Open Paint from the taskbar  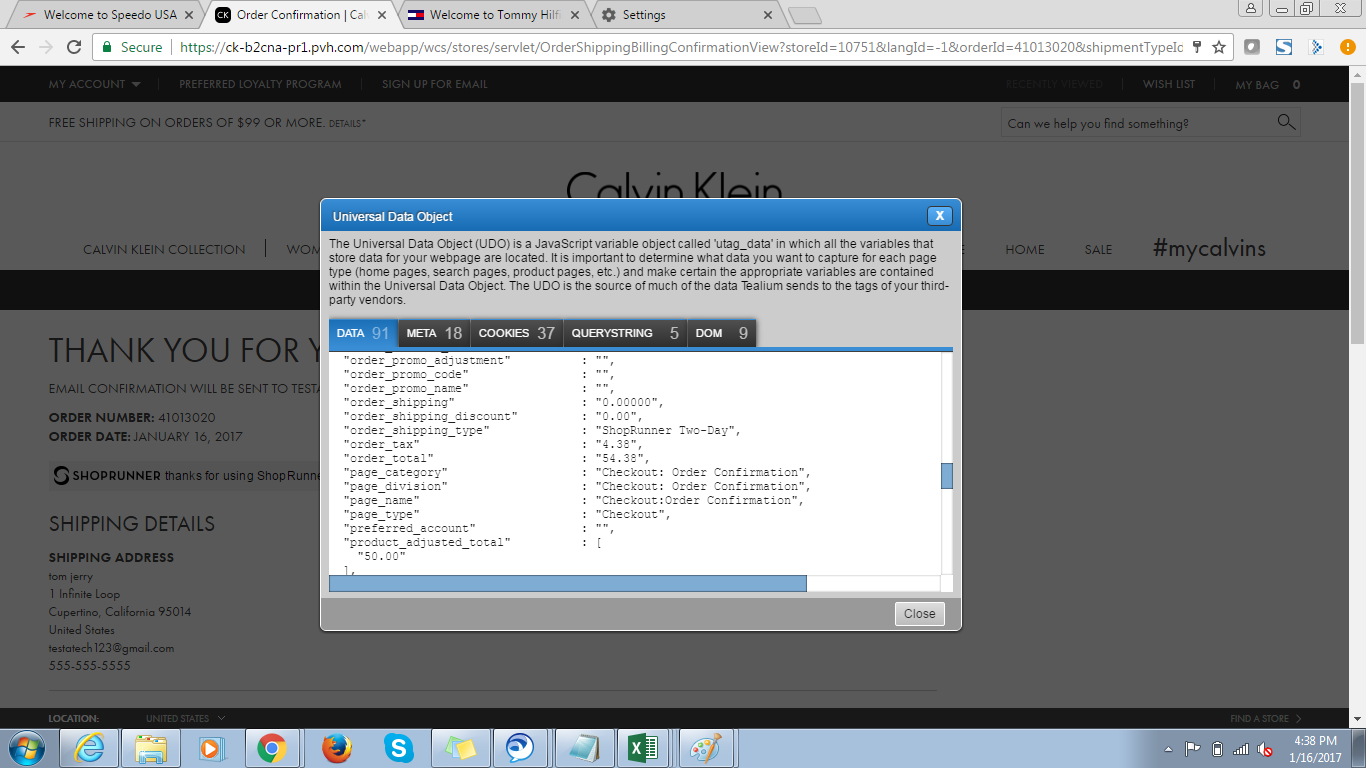(705, 748)
